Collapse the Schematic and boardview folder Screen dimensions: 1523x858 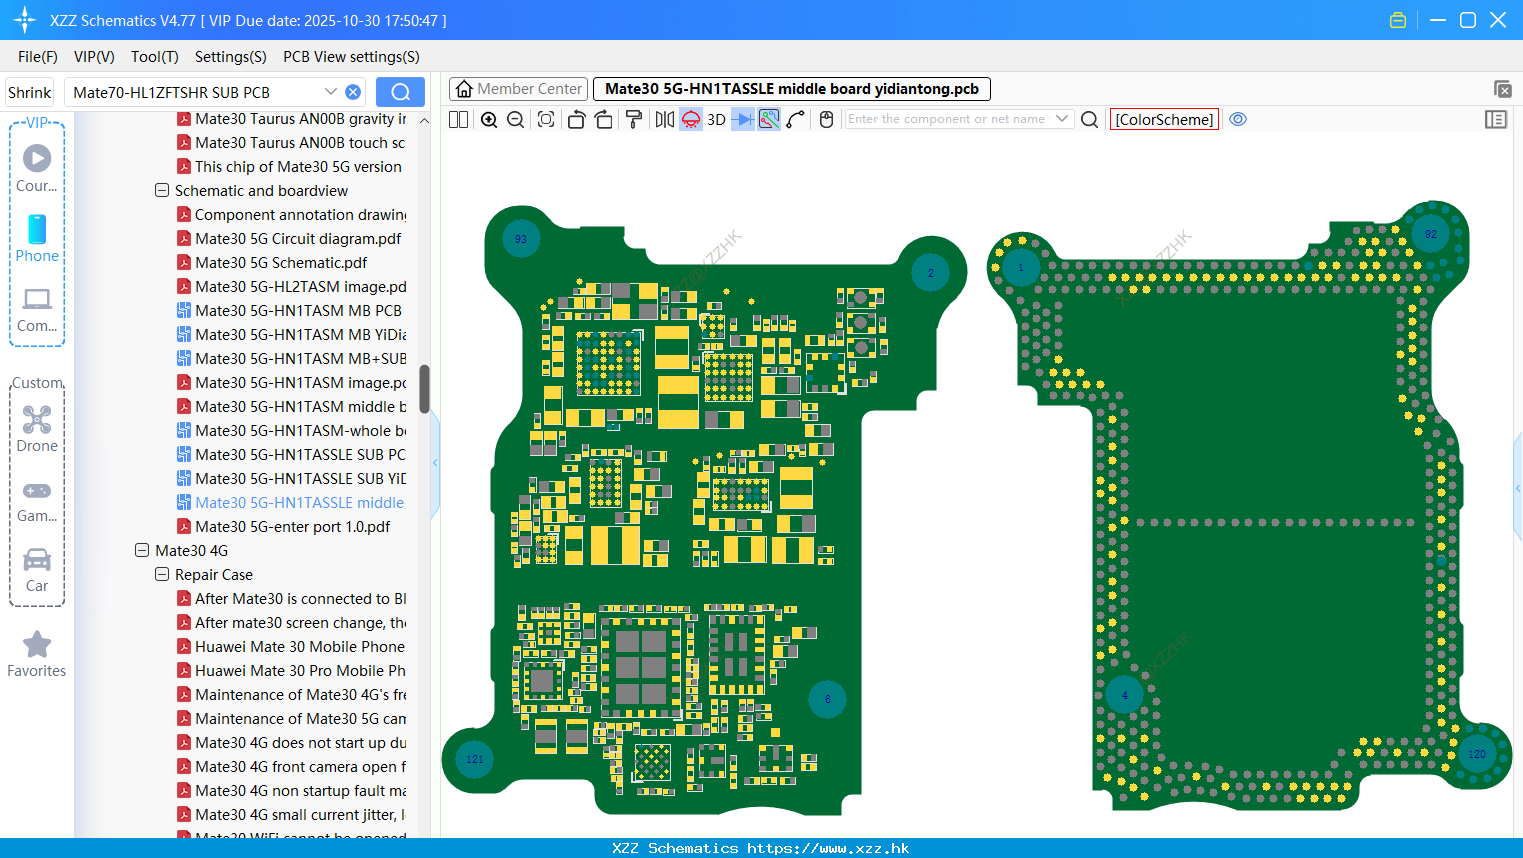pyautogui.click(x=162, y=190)
